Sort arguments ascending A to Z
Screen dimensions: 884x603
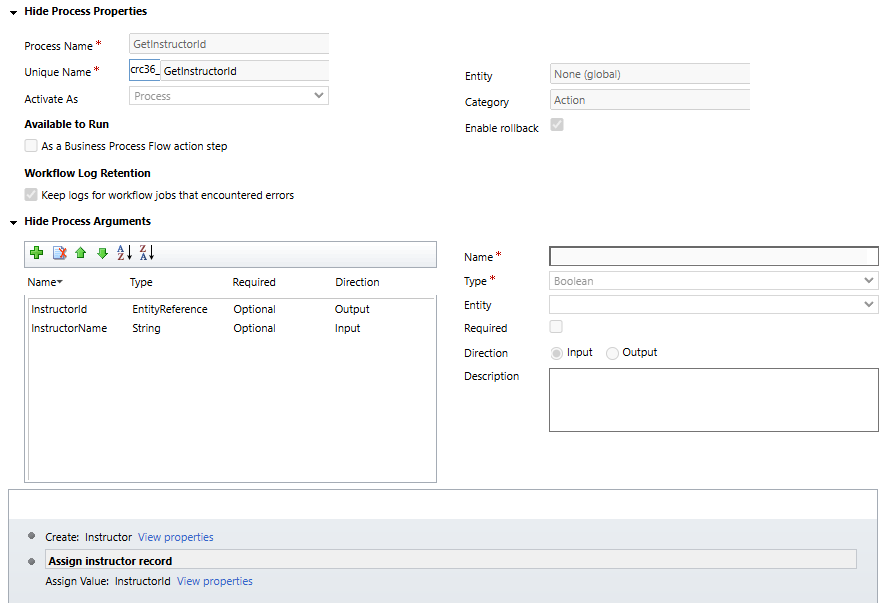click(124, 254)
